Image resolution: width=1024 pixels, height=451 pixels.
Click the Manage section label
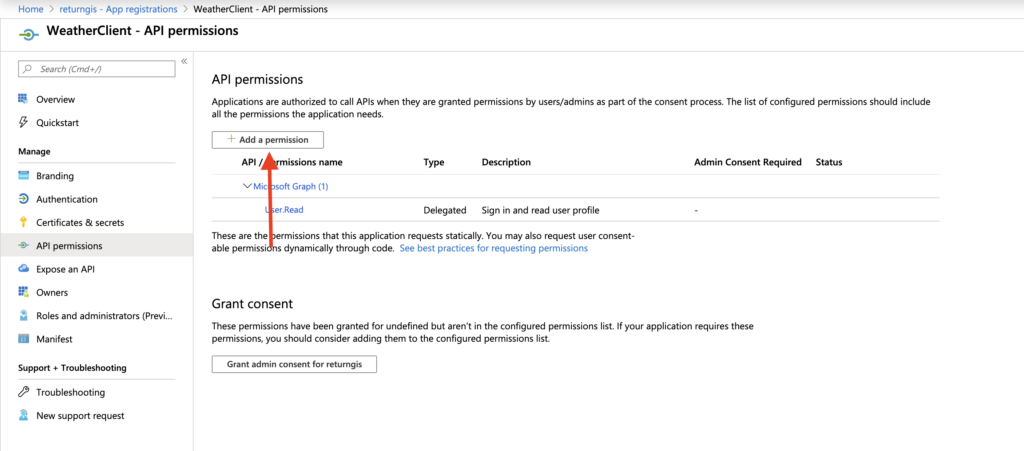click(34, 151)
